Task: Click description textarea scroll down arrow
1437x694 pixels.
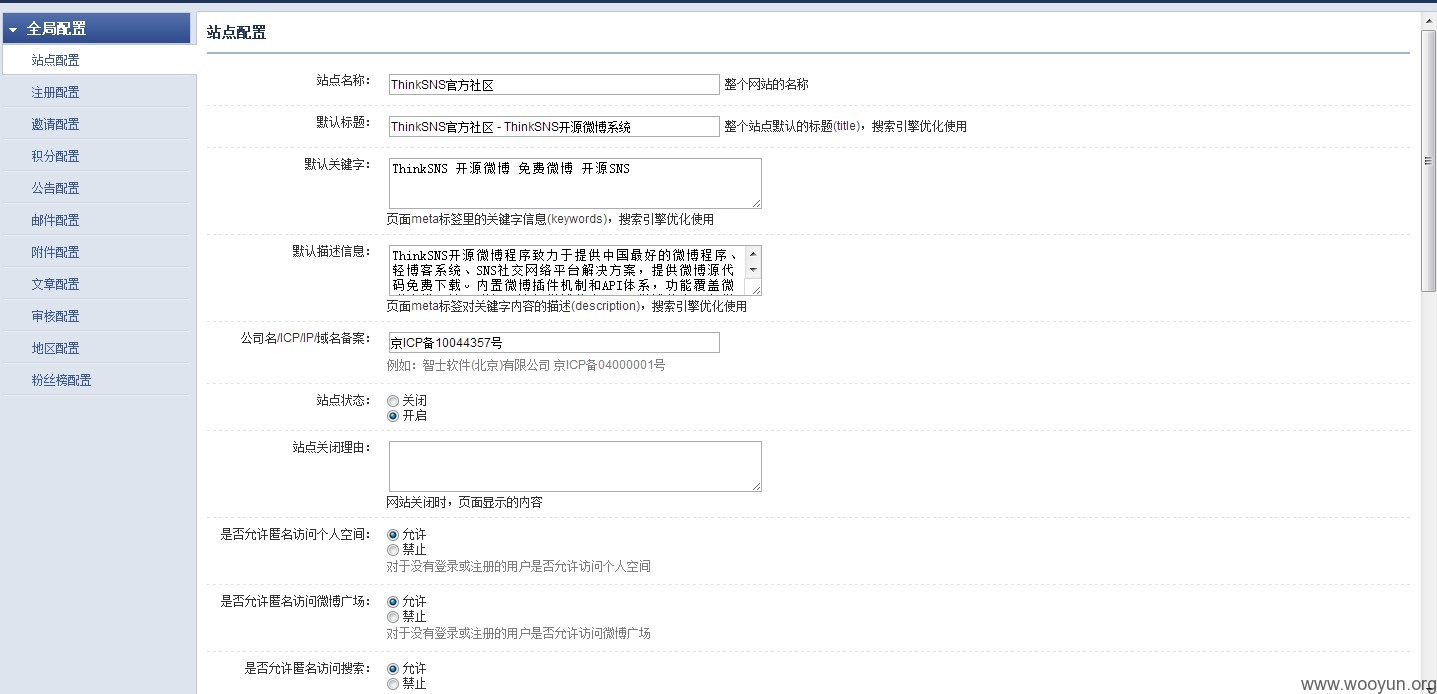Action: [x=754, y=271]
